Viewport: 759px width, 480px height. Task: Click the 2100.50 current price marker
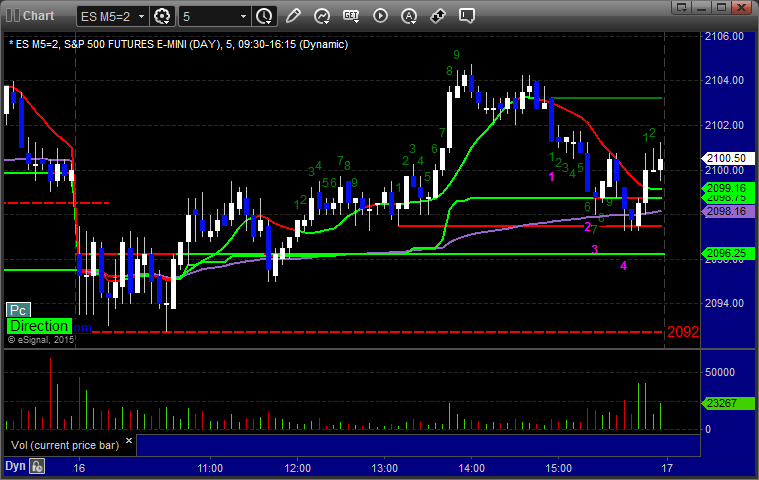click(728, 158)
